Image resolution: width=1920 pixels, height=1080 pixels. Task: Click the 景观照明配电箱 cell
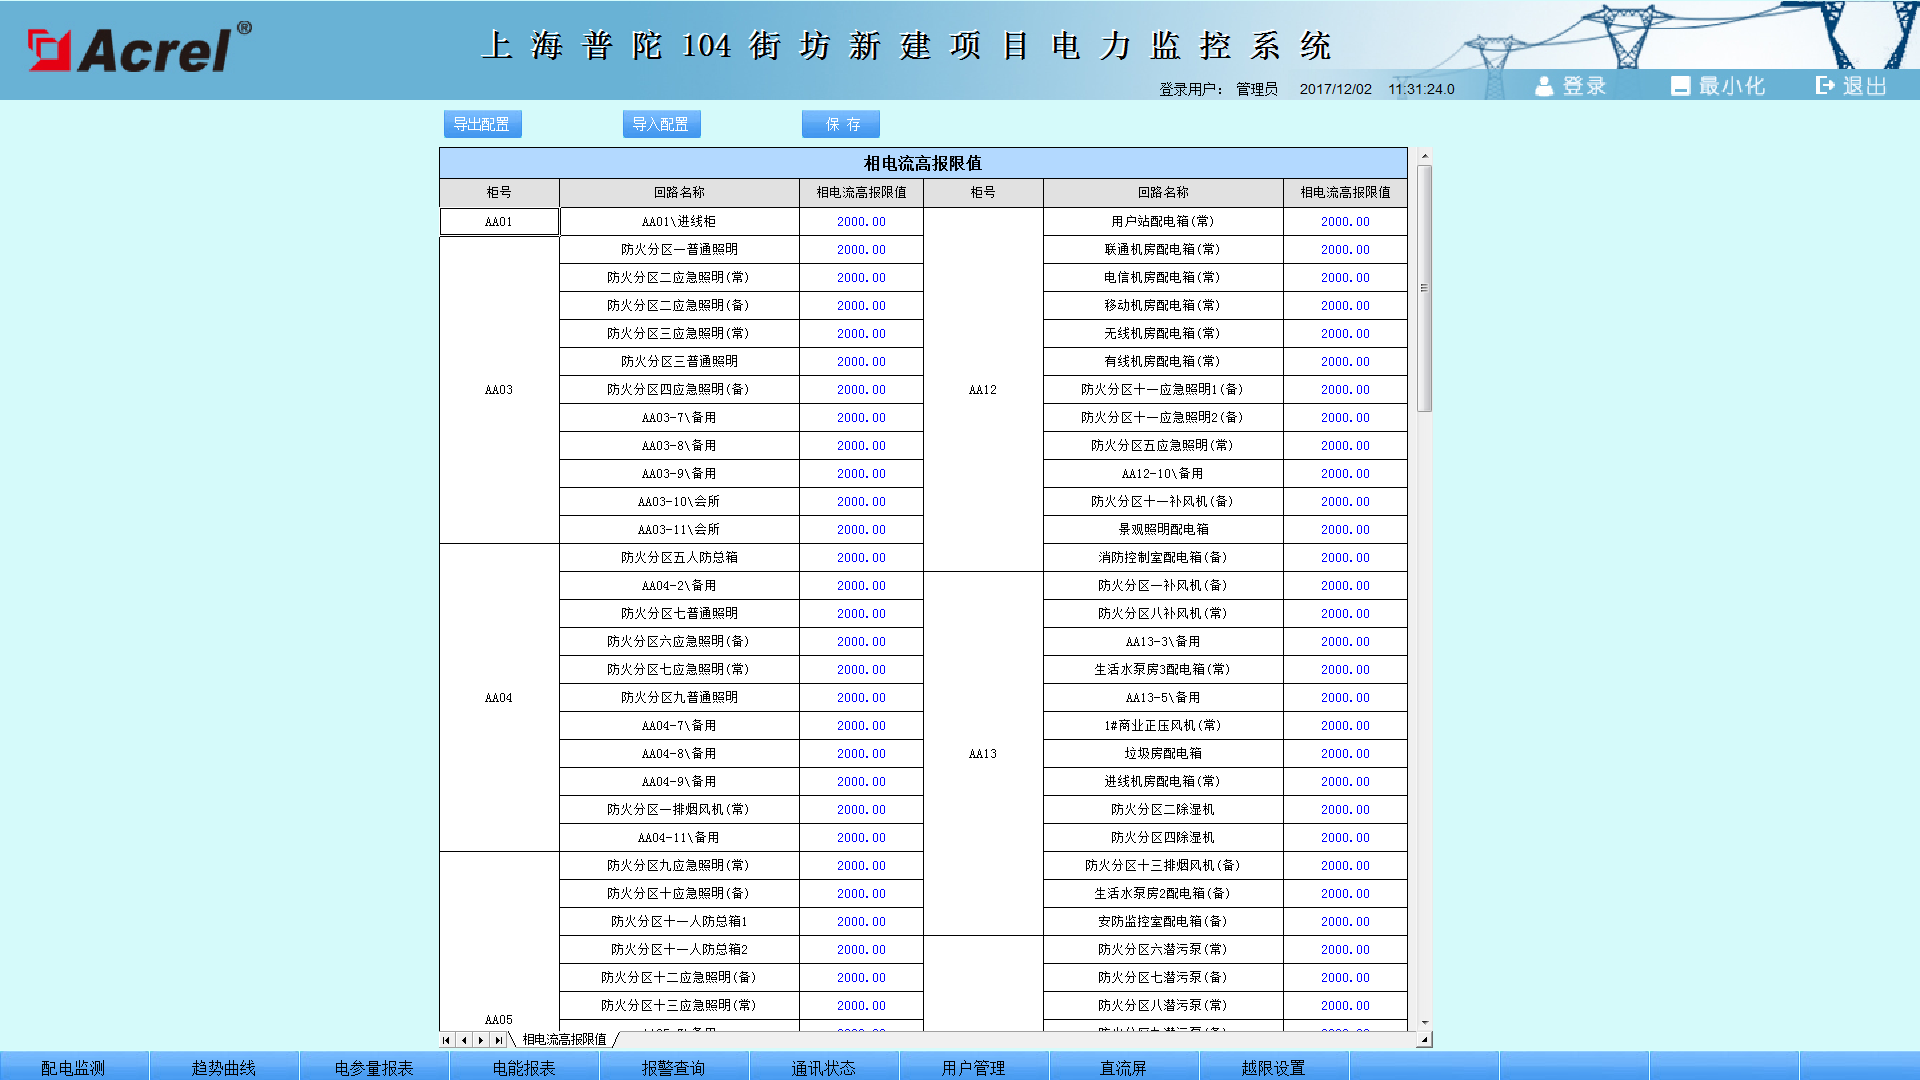click(1163, 530)
